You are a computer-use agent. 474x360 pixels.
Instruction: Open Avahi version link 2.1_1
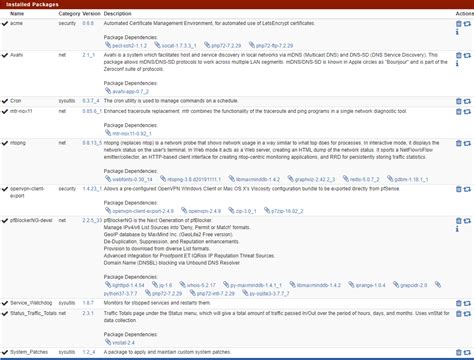89,55
